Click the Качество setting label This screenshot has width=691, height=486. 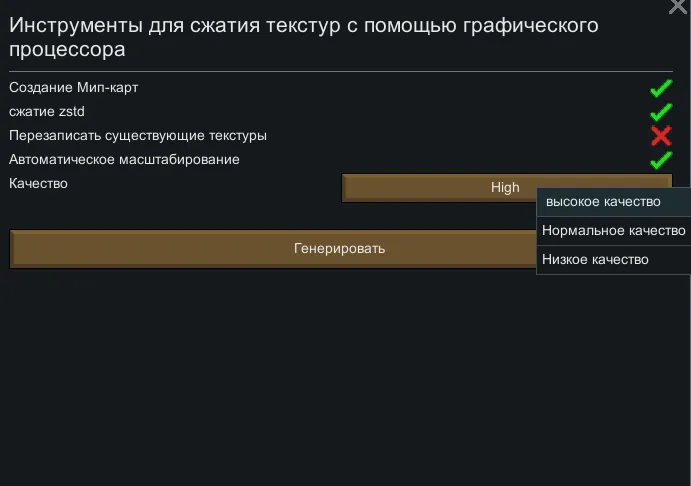pyautogui.click(x=38, y=184)
